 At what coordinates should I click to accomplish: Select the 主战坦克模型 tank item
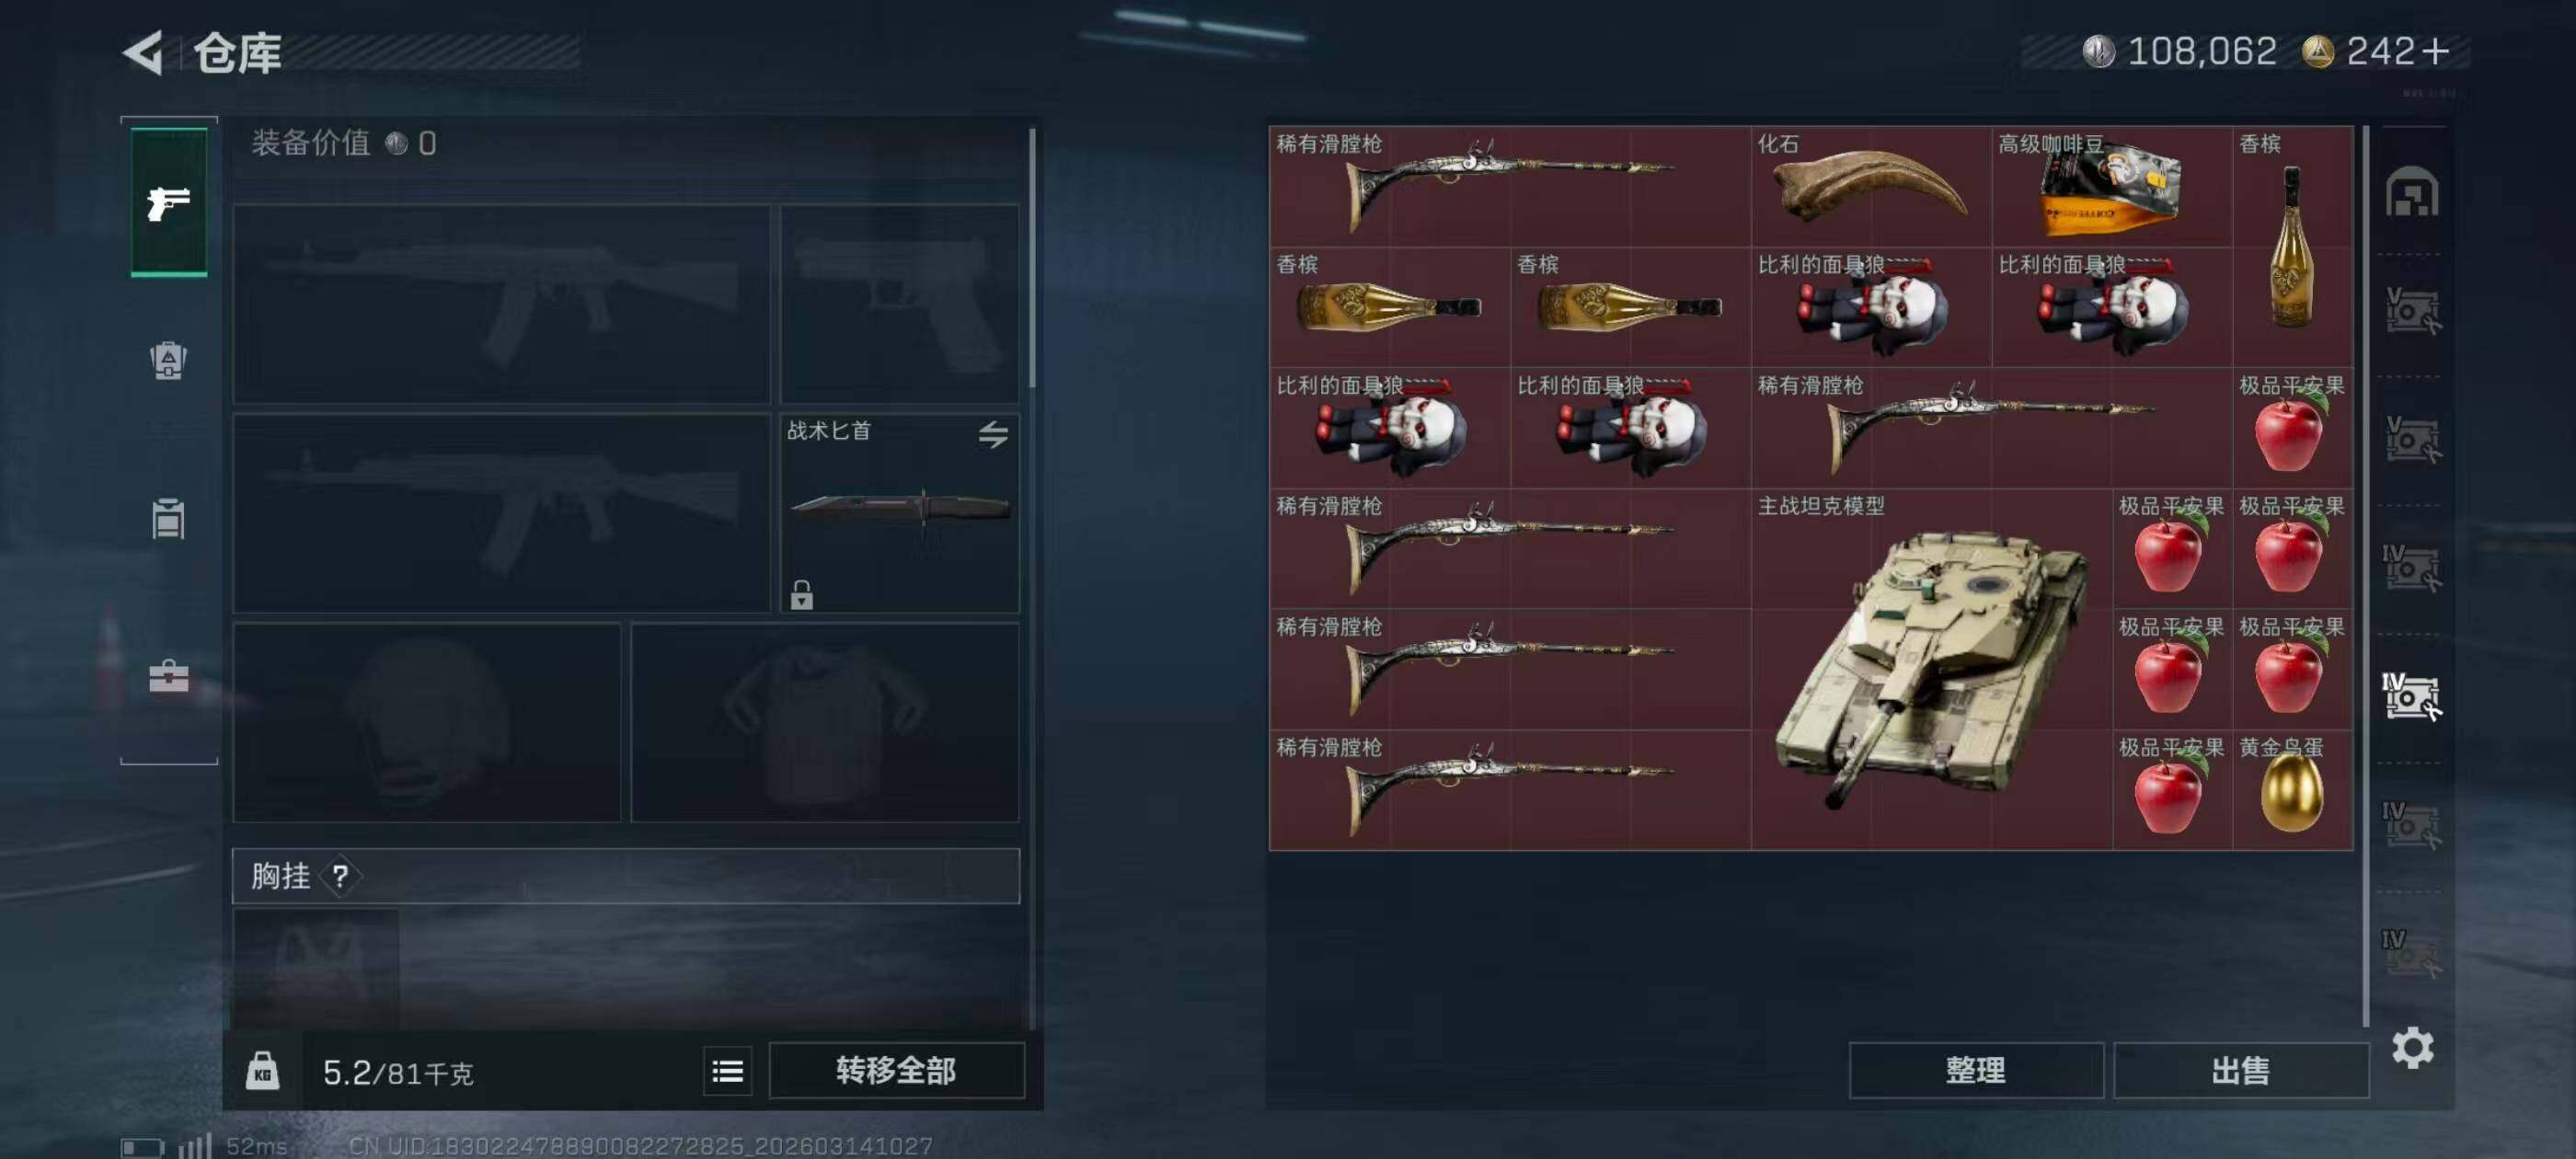1931,669
